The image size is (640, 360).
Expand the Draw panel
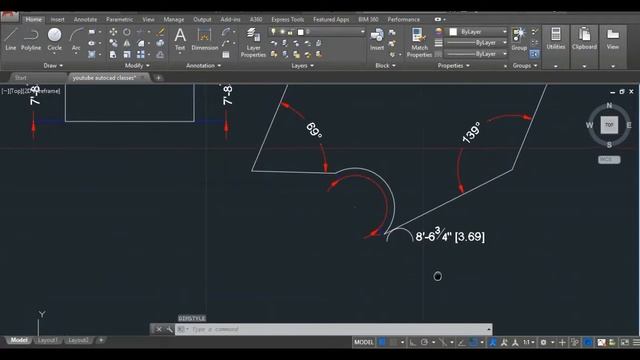pyautogui.click(x=53, y=65)
